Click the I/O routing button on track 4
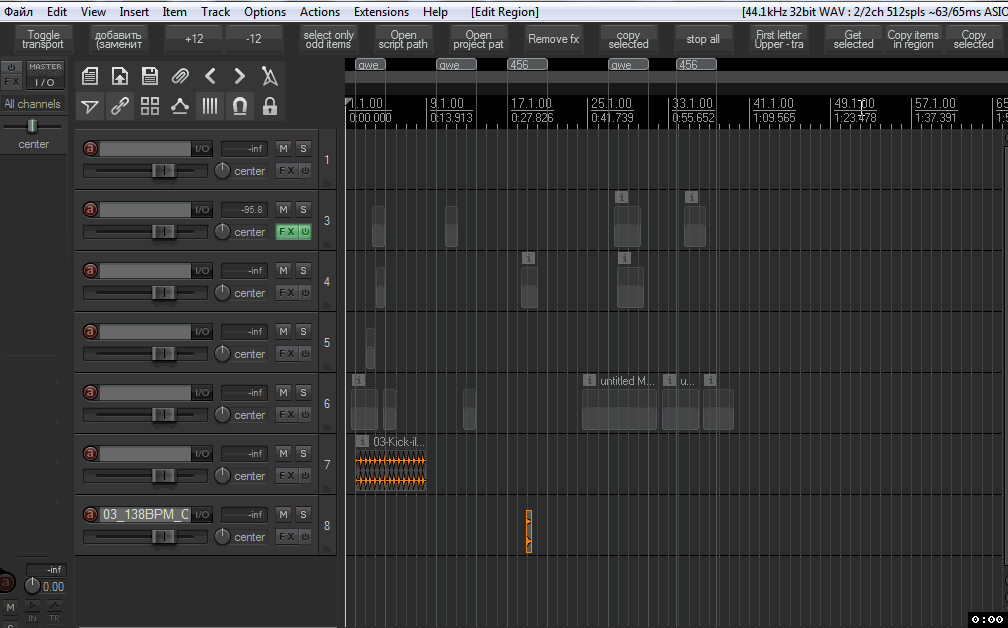The height and width of the screenshot is (628, 1008). coord(202,271)
